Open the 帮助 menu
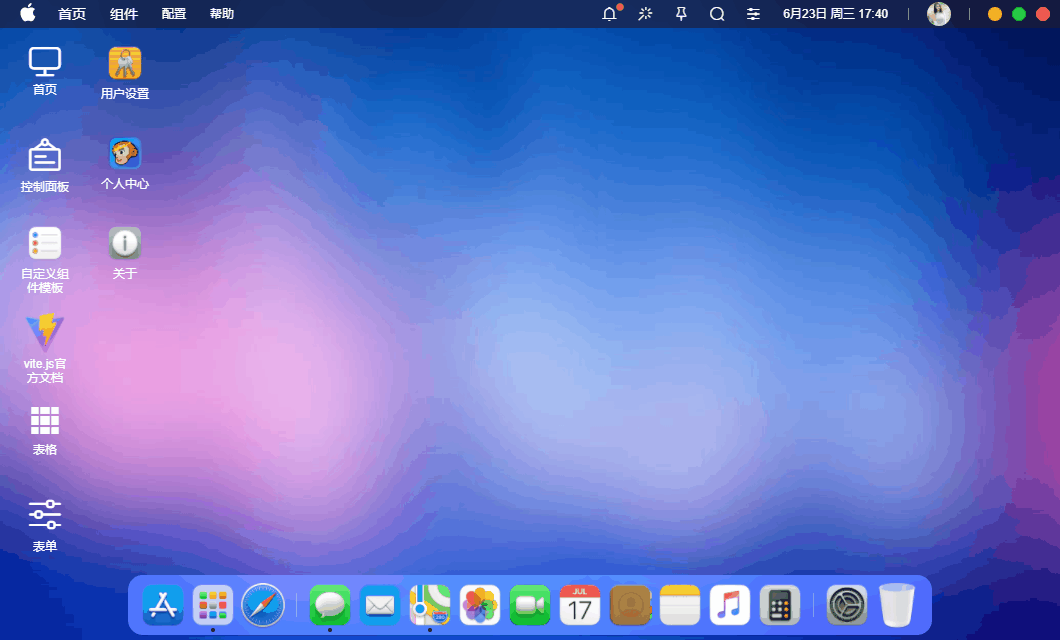The width and height of the screenshot is (1060, 640). coord(221,14)
